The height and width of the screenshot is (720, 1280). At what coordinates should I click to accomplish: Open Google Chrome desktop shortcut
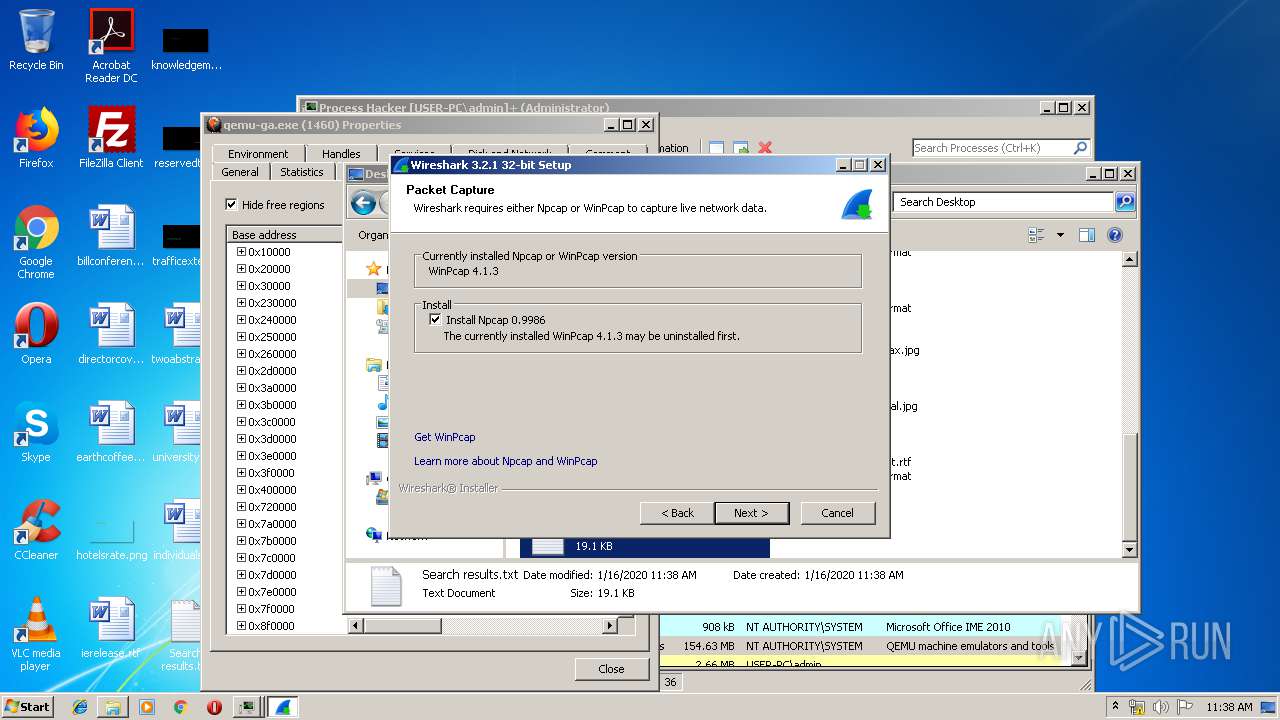pos(36,243)
